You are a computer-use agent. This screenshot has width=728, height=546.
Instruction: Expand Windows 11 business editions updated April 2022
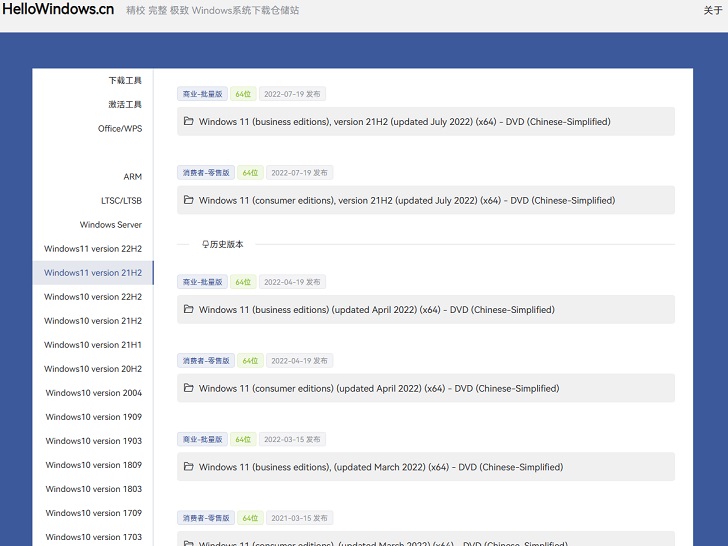(x=426, y=309)
